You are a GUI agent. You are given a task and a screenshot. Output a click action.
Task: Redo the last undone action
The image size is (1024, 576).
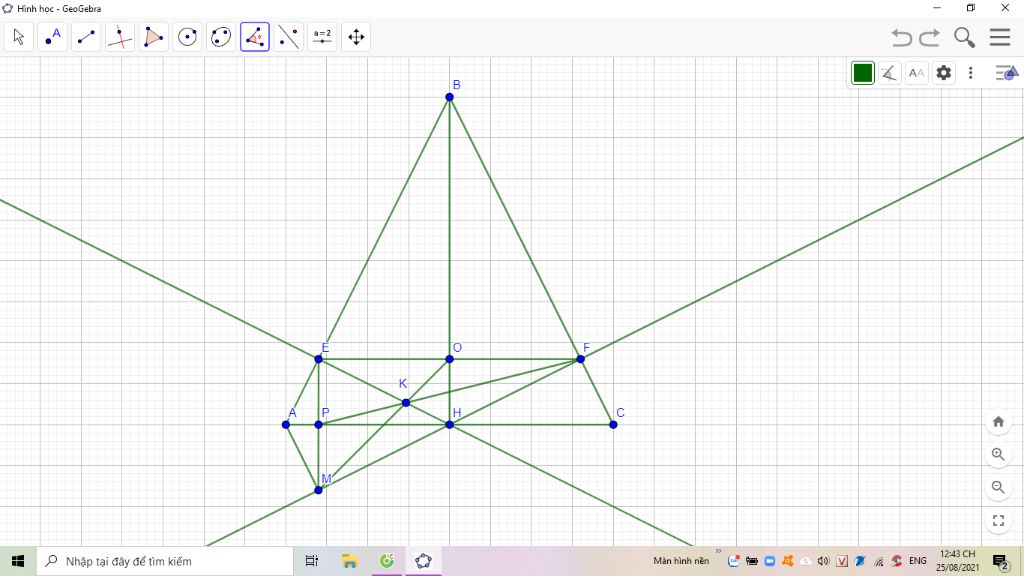pos(929,37)
